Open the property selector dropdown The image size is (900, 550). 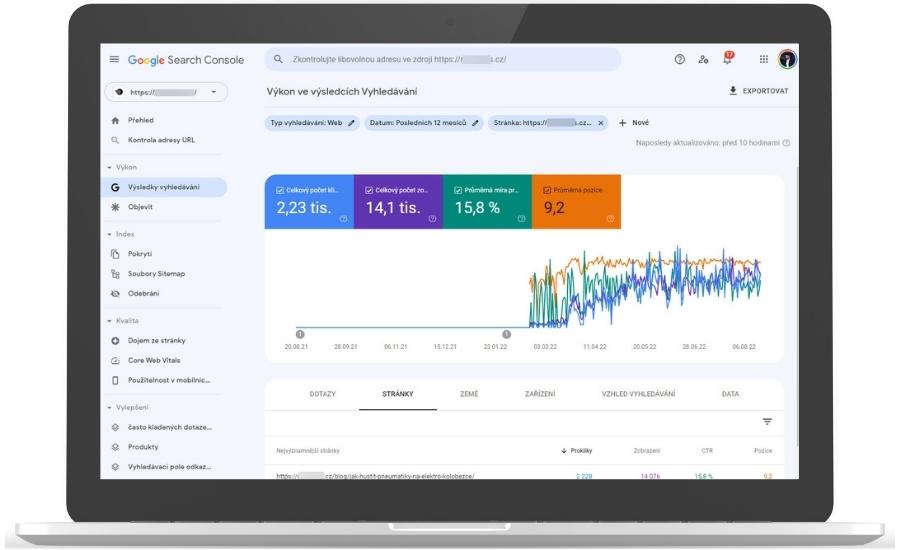166,92
